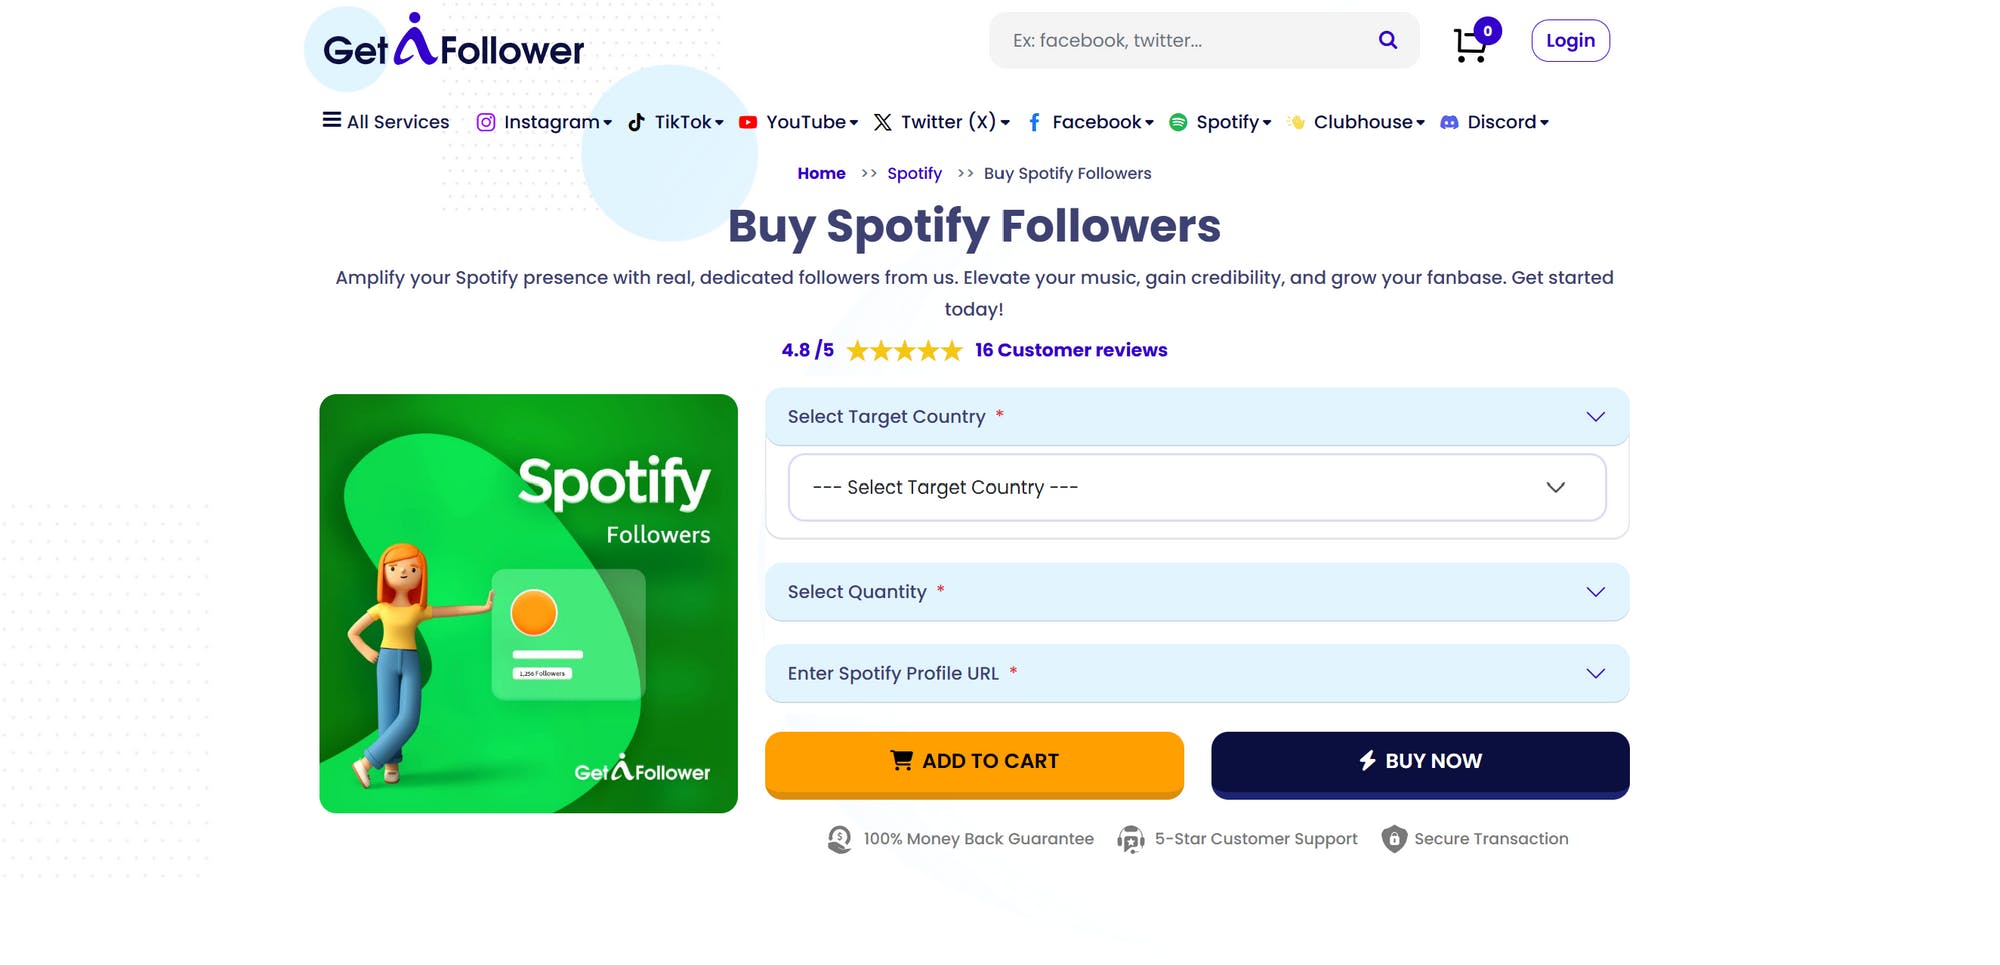This screenshot has height=965, width=2000.
Task: Expand the Select Quantity section
Action: (x=1196, y=591)
